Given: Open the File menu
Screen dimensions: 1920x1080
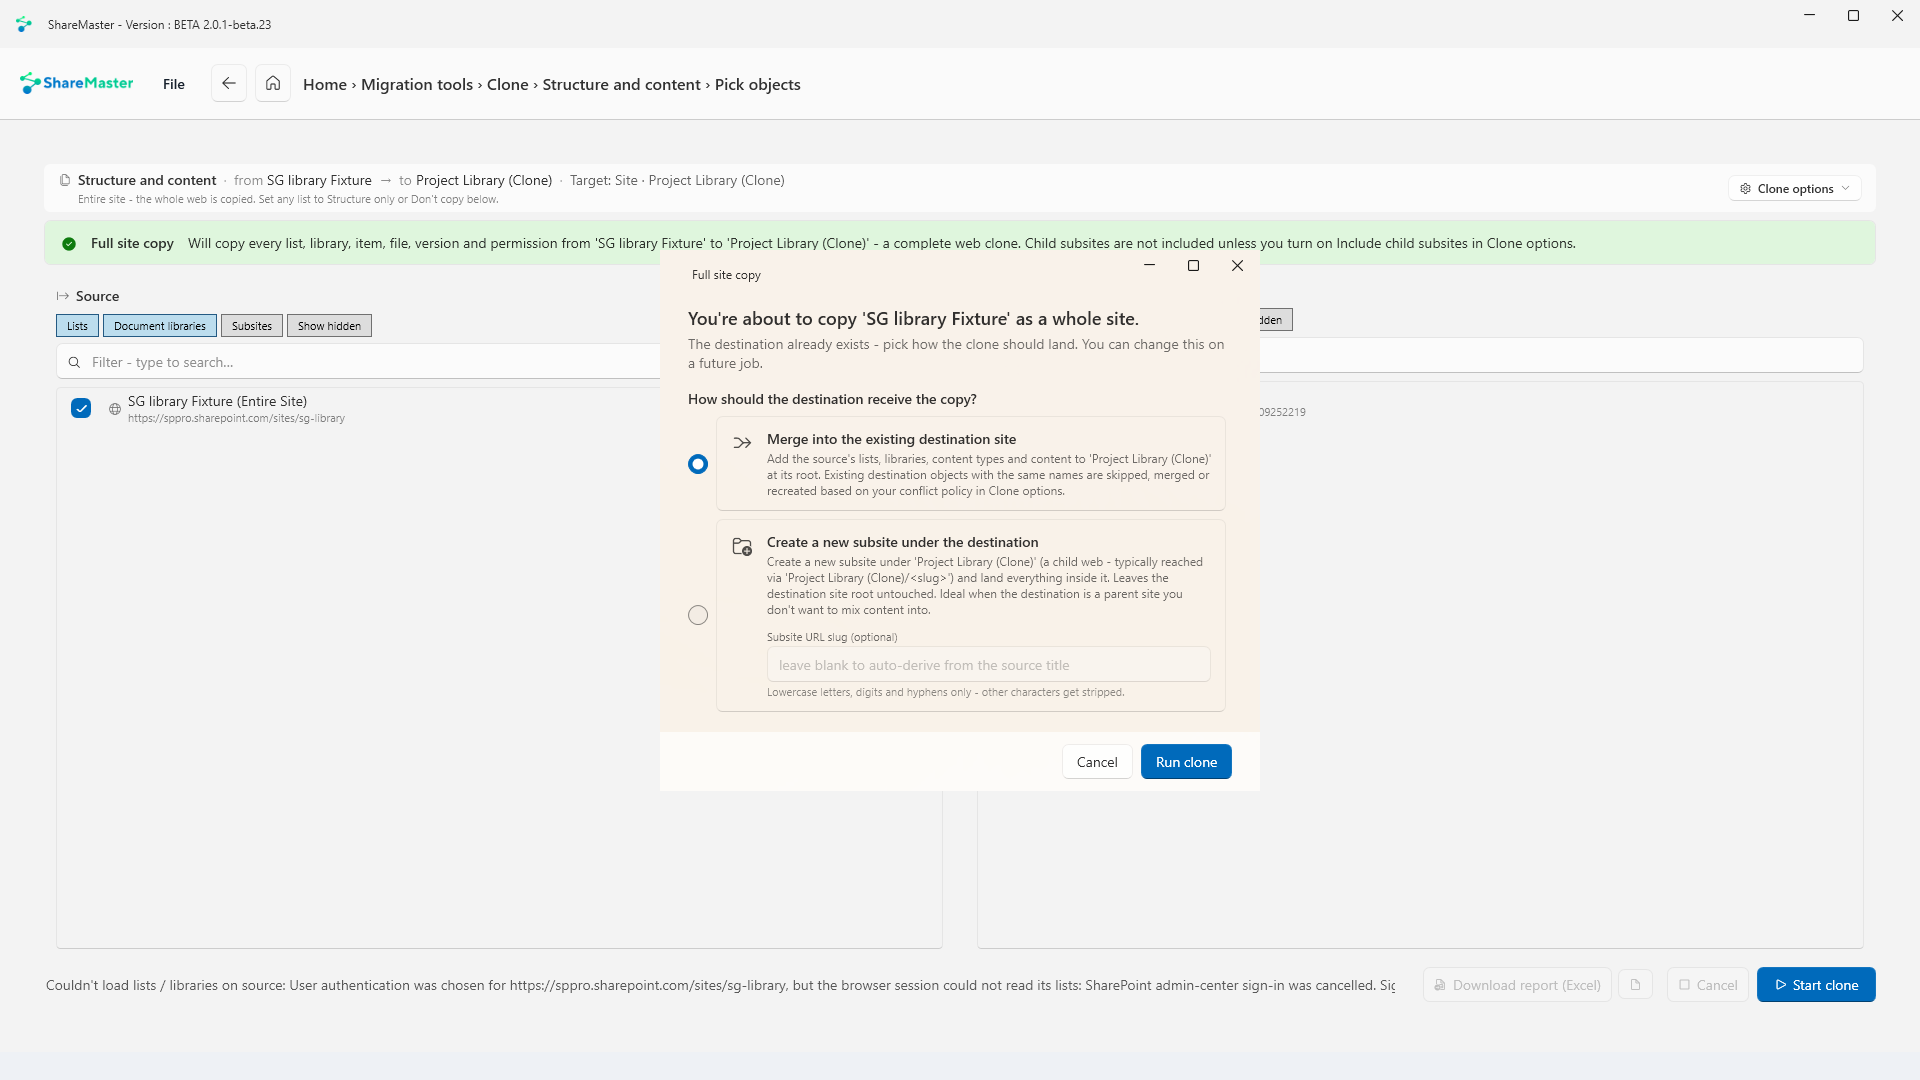Looking at the screenshot, I should click(174, 84).
